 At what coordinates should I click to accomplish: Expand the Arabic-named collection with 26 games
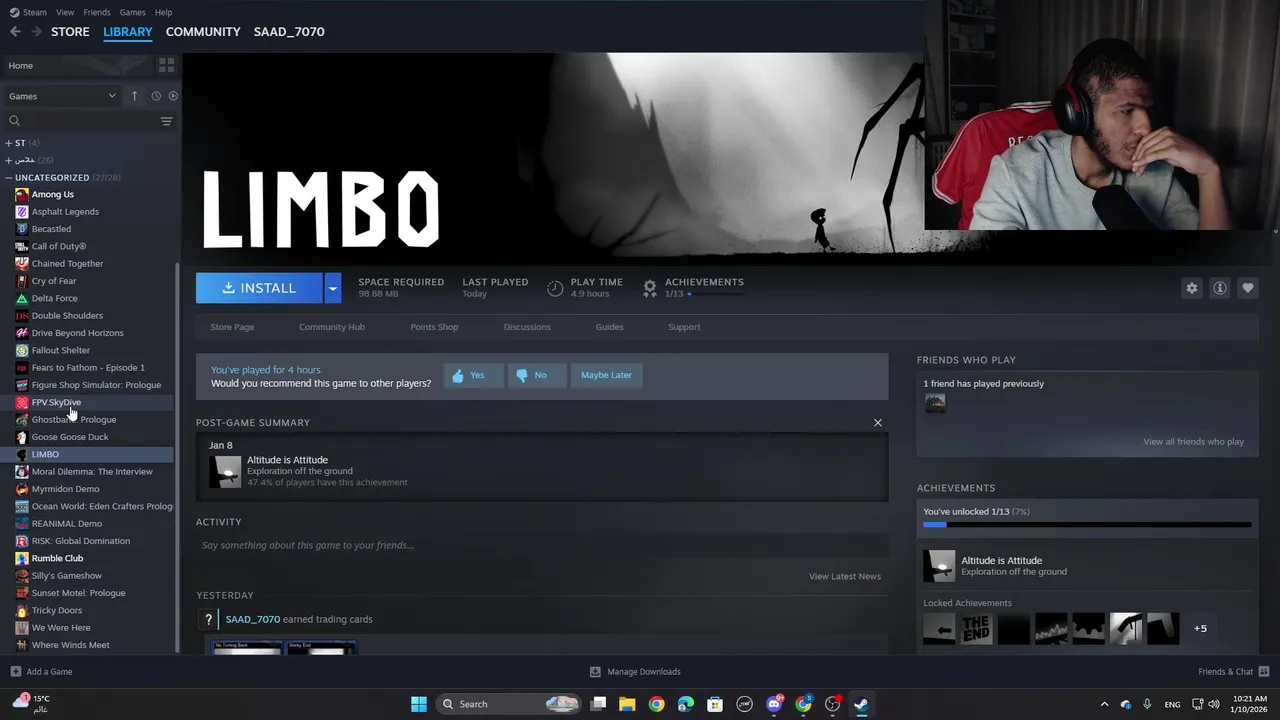[8, 160]
